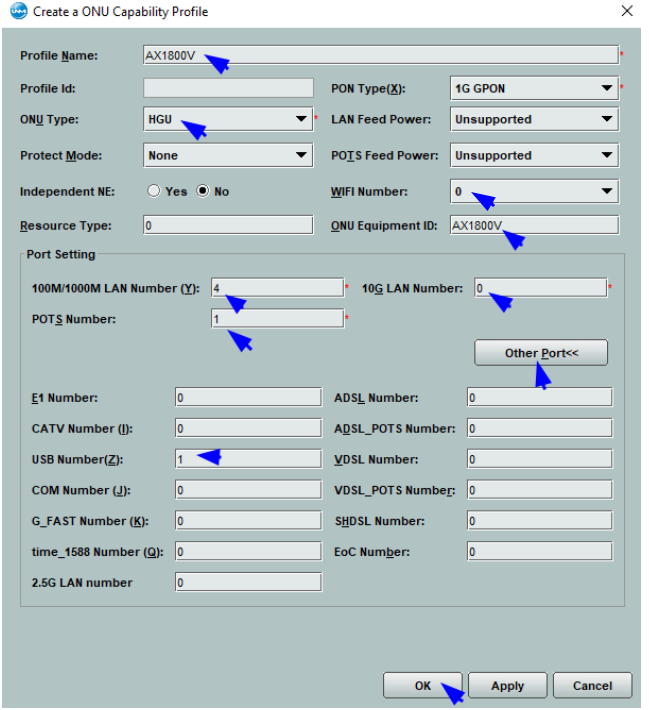Confirm with the OK button
The width and height of the screenshot is (649, 710).
pyautogui.click(x=423, y=685)
